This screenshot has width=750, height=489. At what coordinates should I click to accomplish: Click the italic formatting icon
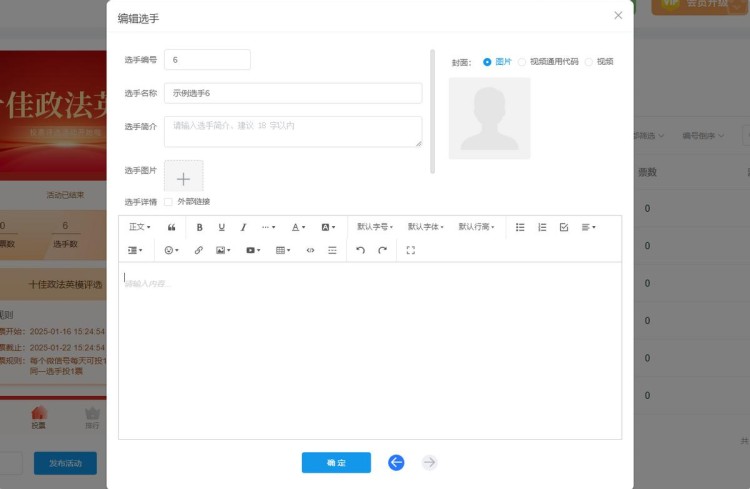pyautogui.click(x=243, y=227)
